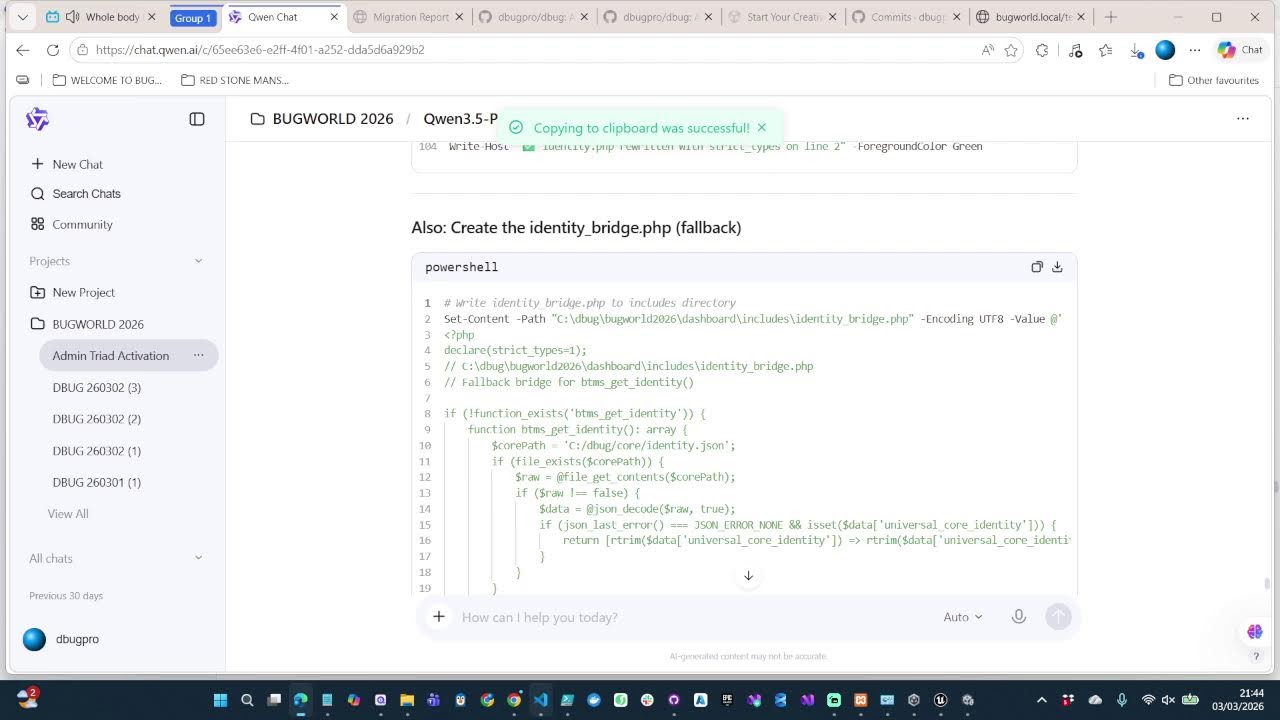This screenshot has height=720, width=1280.
Task: Open the Copilot Chat button
Action: pyautogui.click(x=1240, y=50)
